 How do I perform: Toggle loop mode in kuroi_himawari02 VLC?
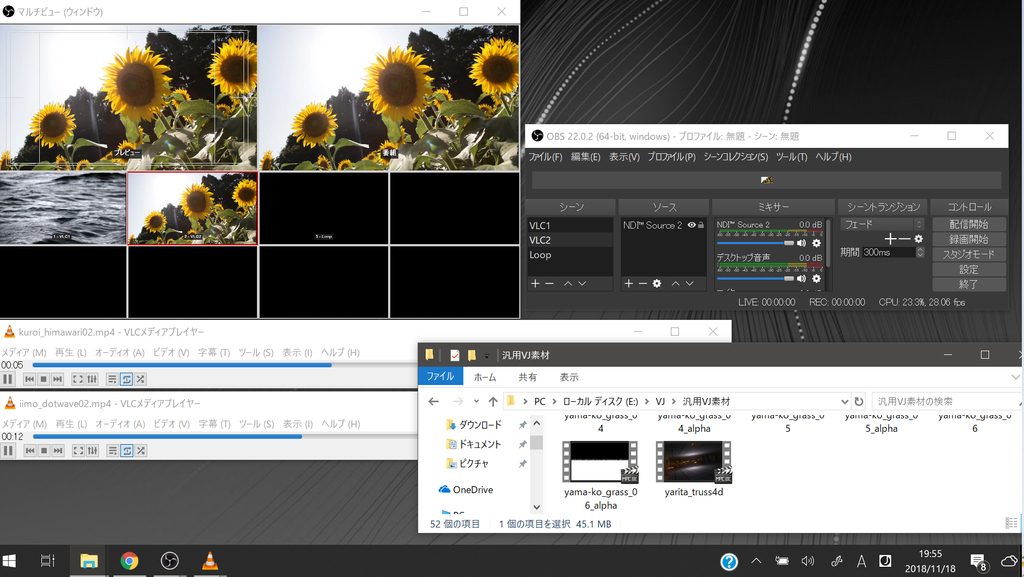click(127, 379)
